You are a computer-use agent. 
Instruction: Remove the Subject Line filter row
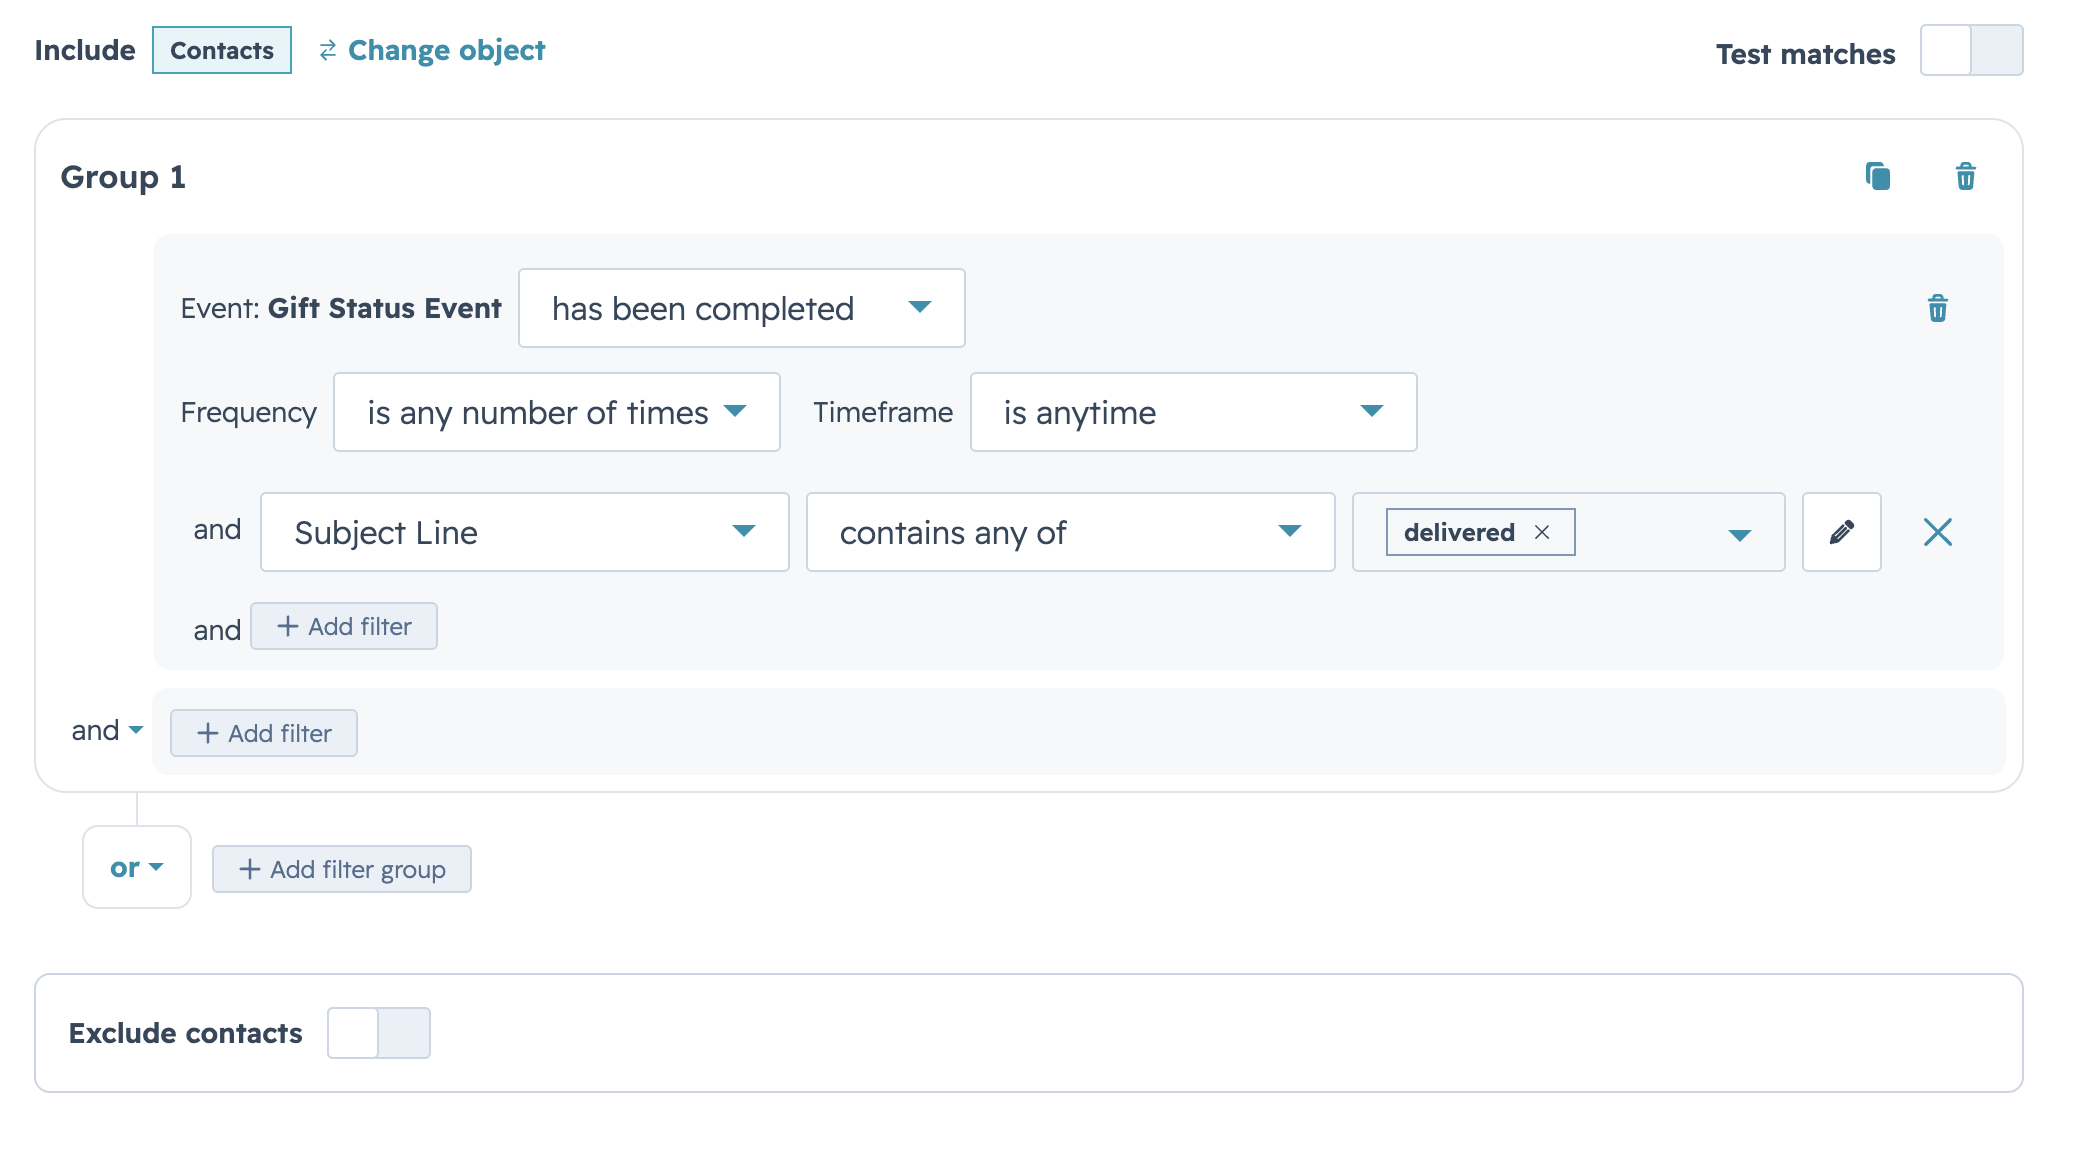pyautogui.click(x=1938, y=532)
